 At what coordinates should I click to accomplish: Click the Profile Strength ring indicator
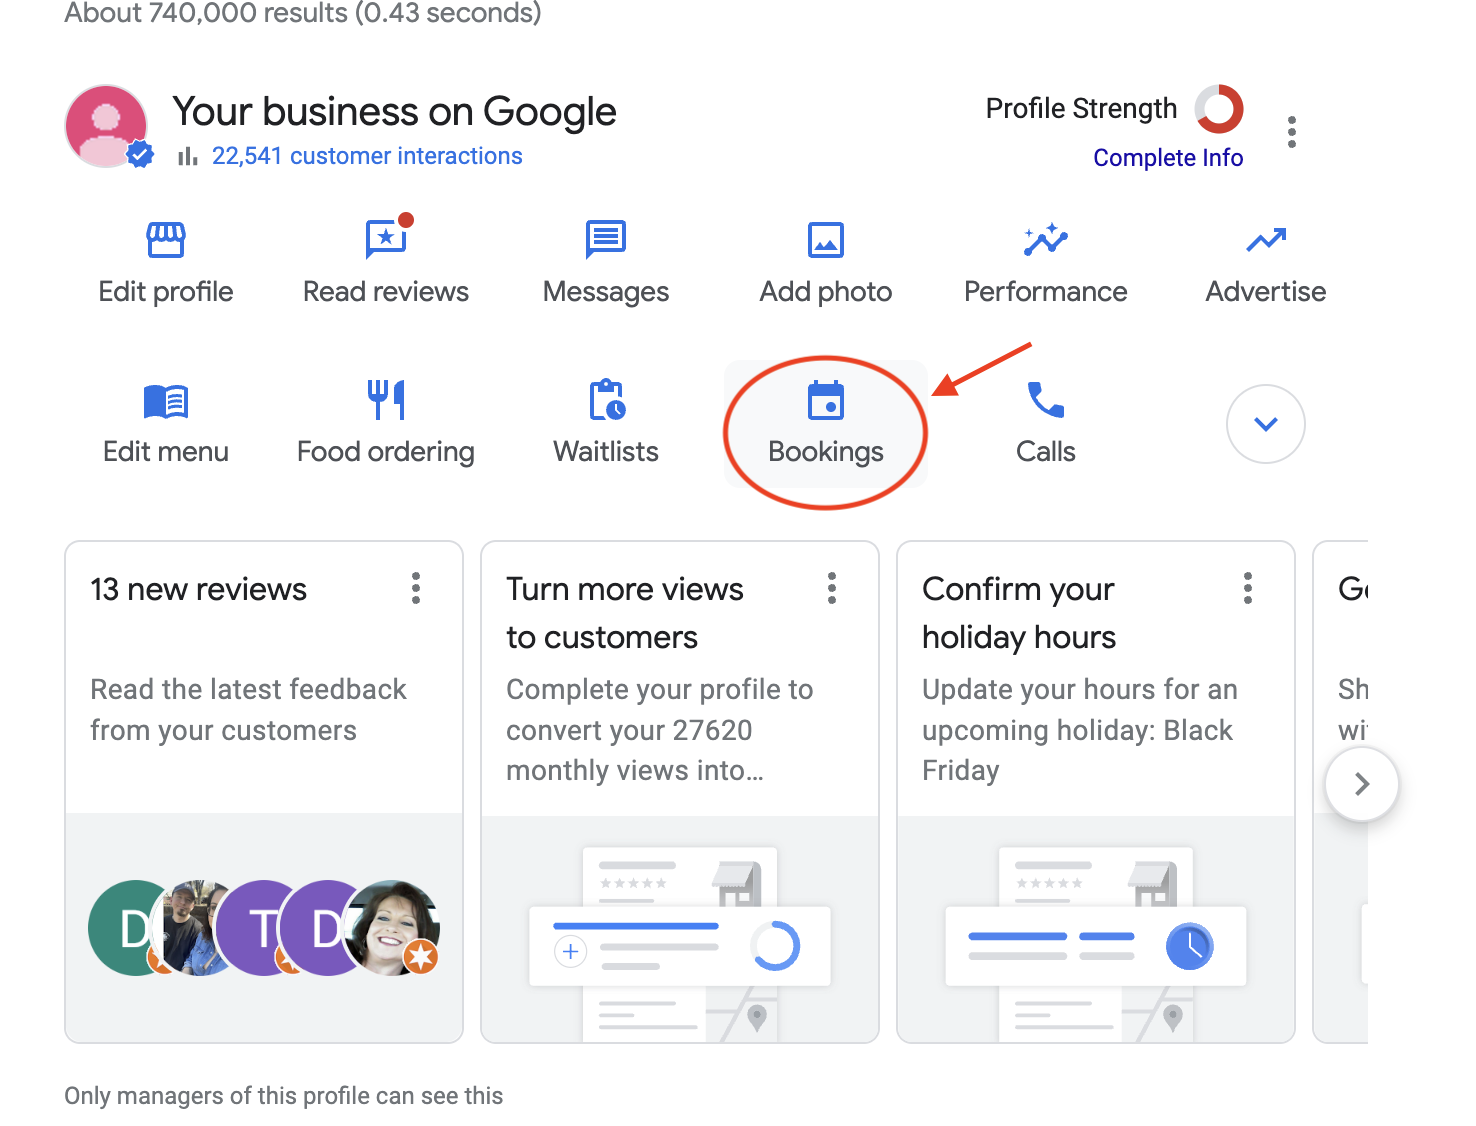[x=1219, y=109]
